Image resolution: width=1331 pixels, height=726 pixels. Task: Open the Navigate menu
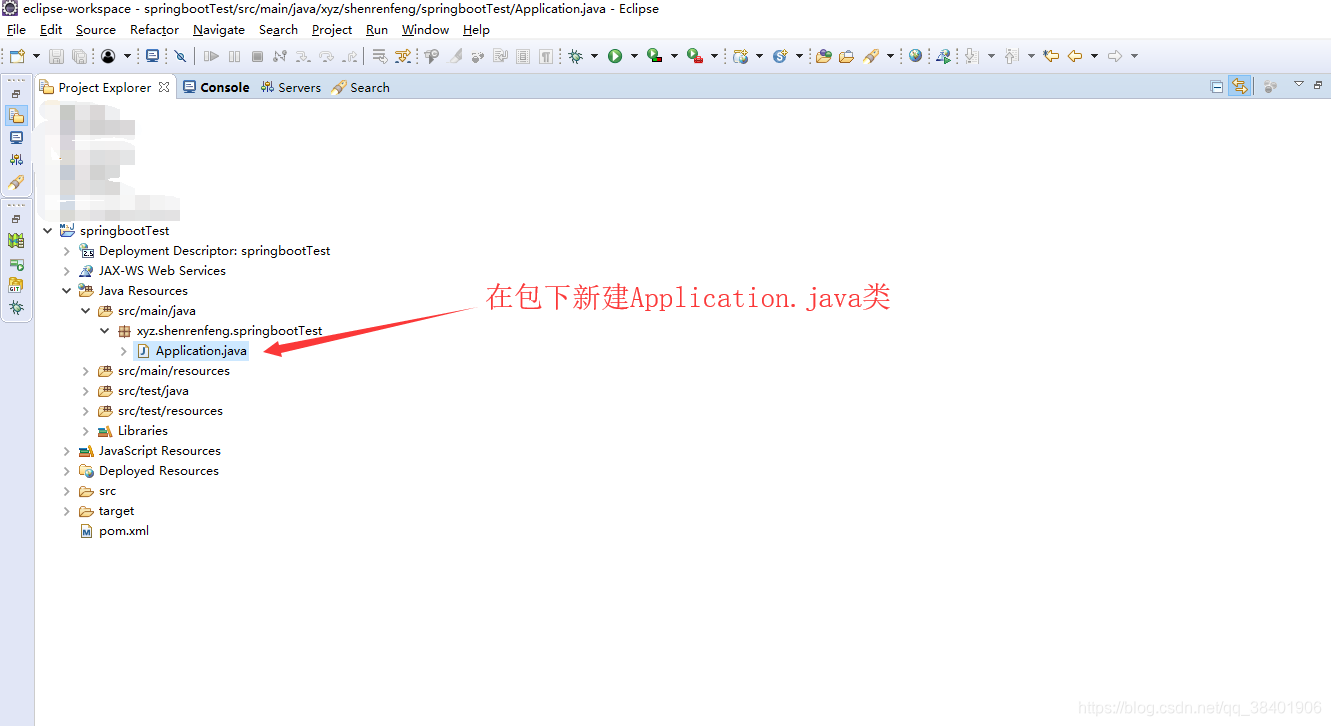(x=219, y=30)
